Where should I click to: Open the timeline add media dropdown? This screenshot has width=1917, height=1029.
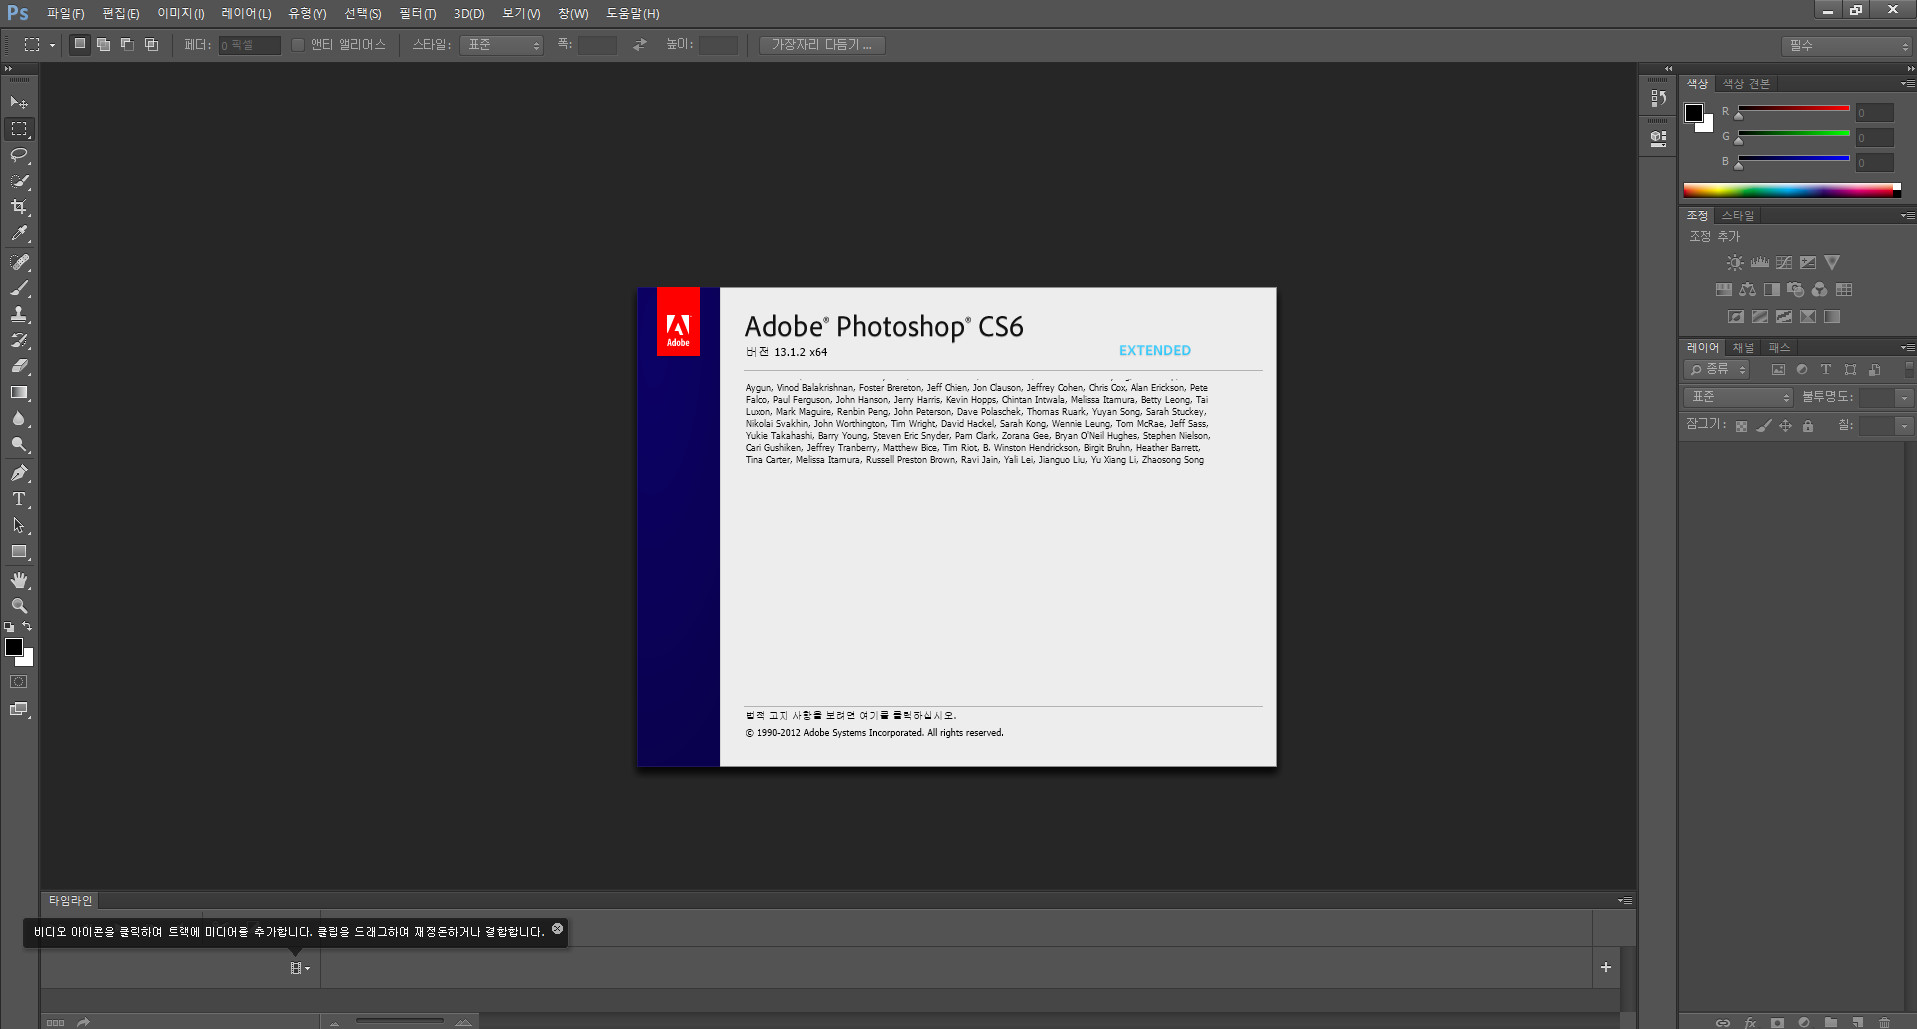point(300,968)
